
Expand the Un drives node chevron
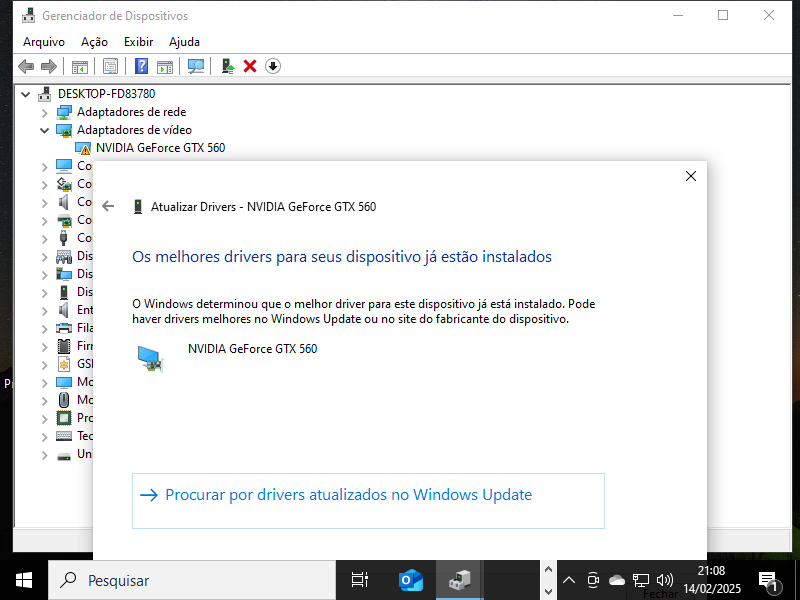coord(44,455)
